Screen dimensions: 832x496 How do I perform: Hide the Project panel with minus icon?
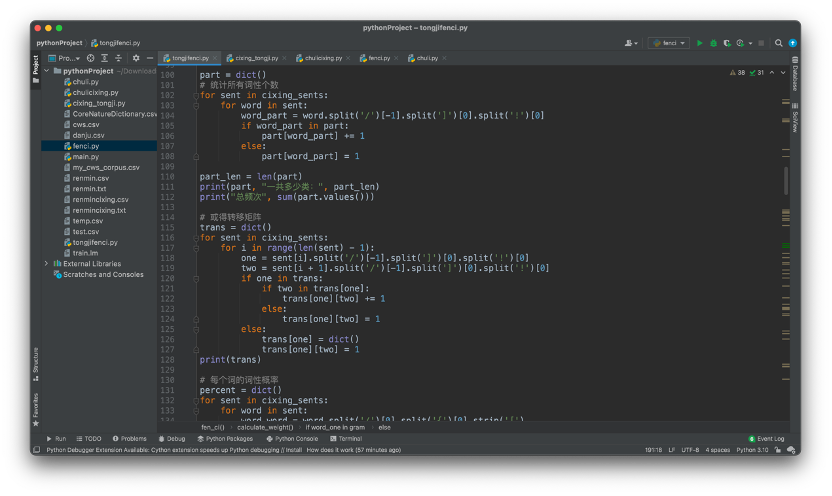click(x=150, y=58)
